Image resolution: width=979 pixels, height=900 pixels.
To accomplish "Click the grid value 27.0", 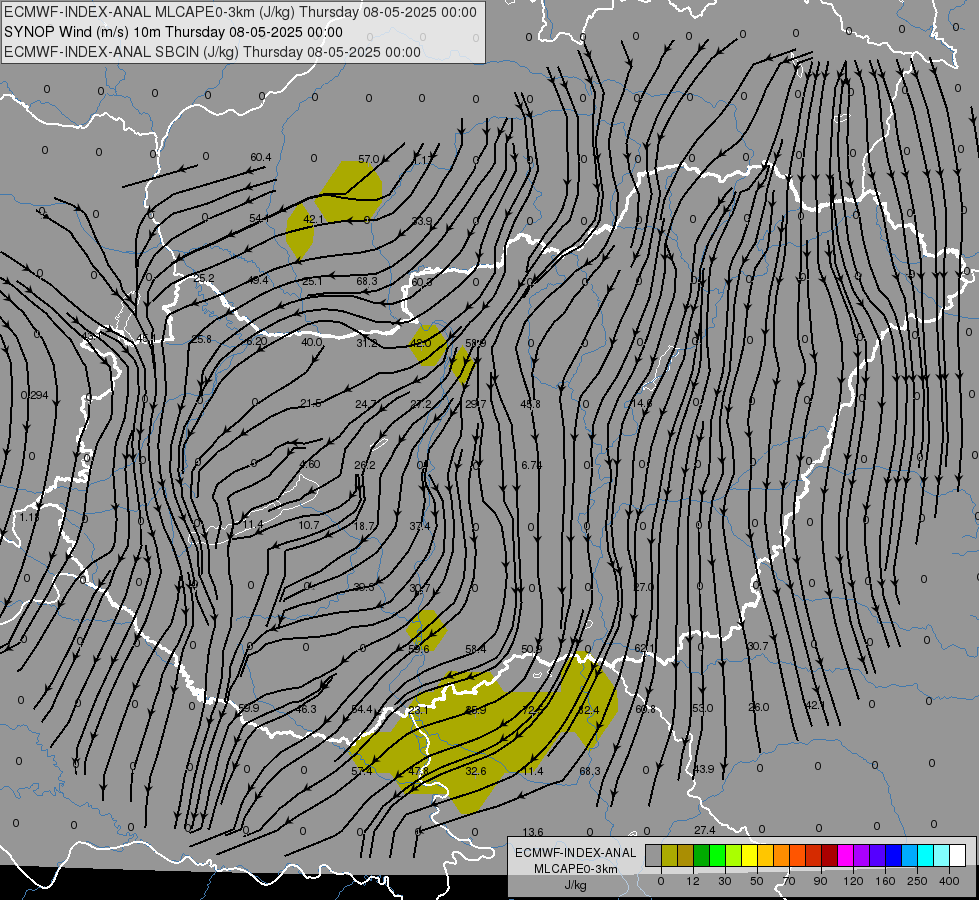I will point(644,587).
